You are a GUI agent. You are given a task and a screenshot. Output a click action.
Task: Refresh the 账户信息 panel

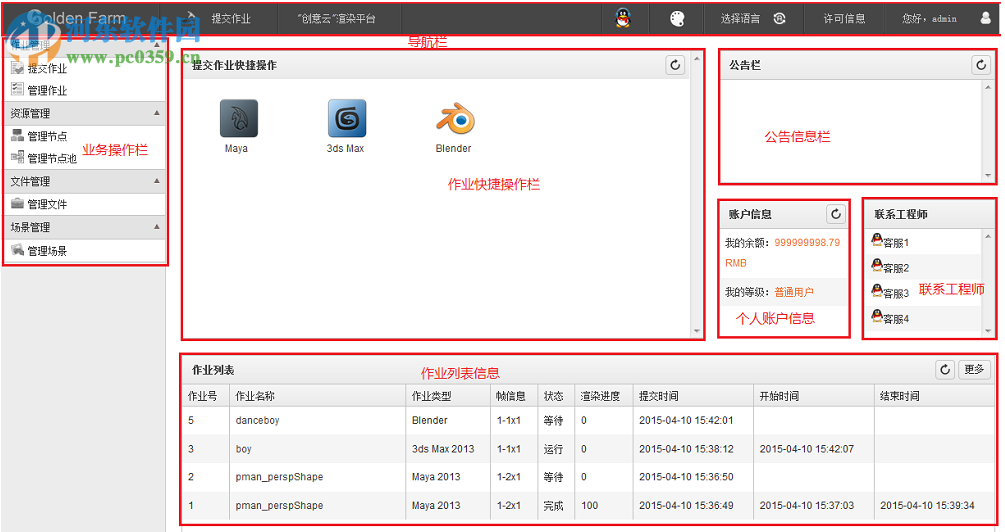pyautogui.click(x=836, y=214)
